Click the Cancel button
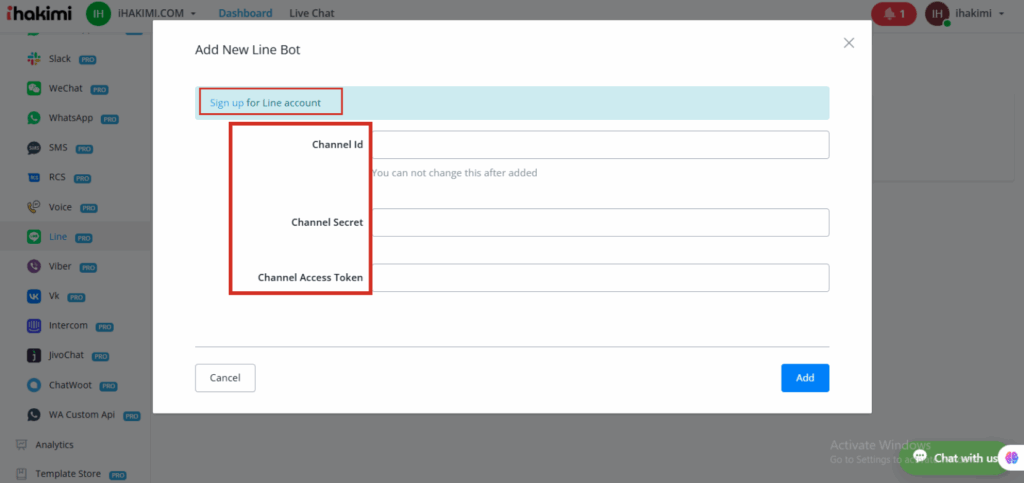 click(225, 378)
